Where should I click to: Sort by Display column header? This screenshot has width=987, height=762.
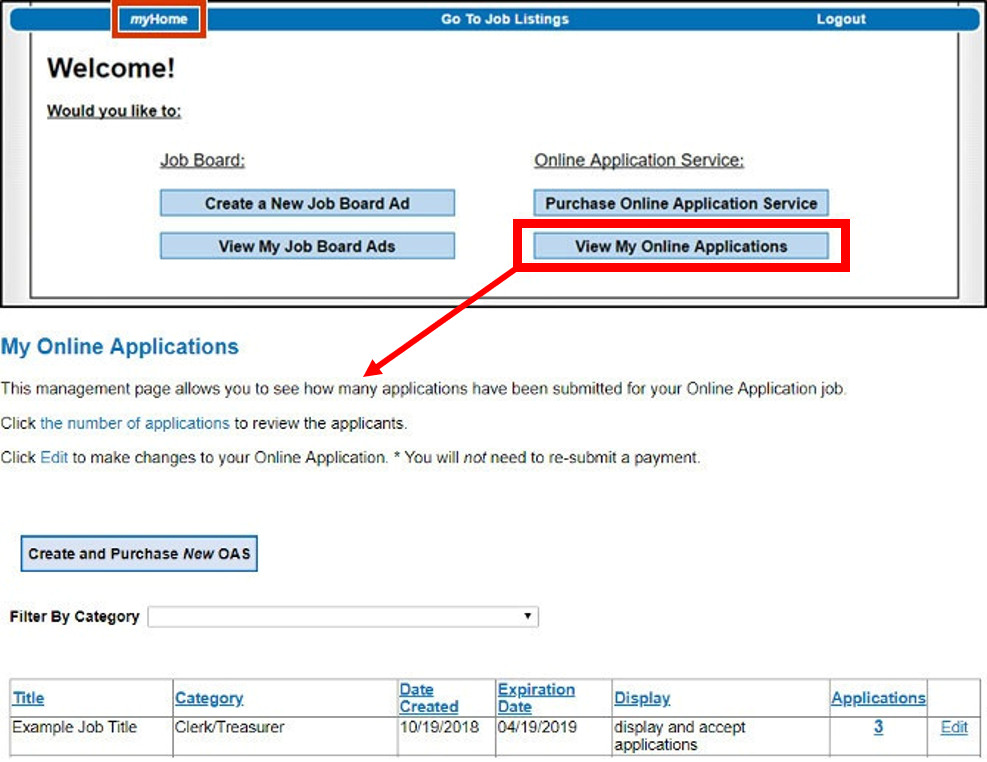[642, 698]
